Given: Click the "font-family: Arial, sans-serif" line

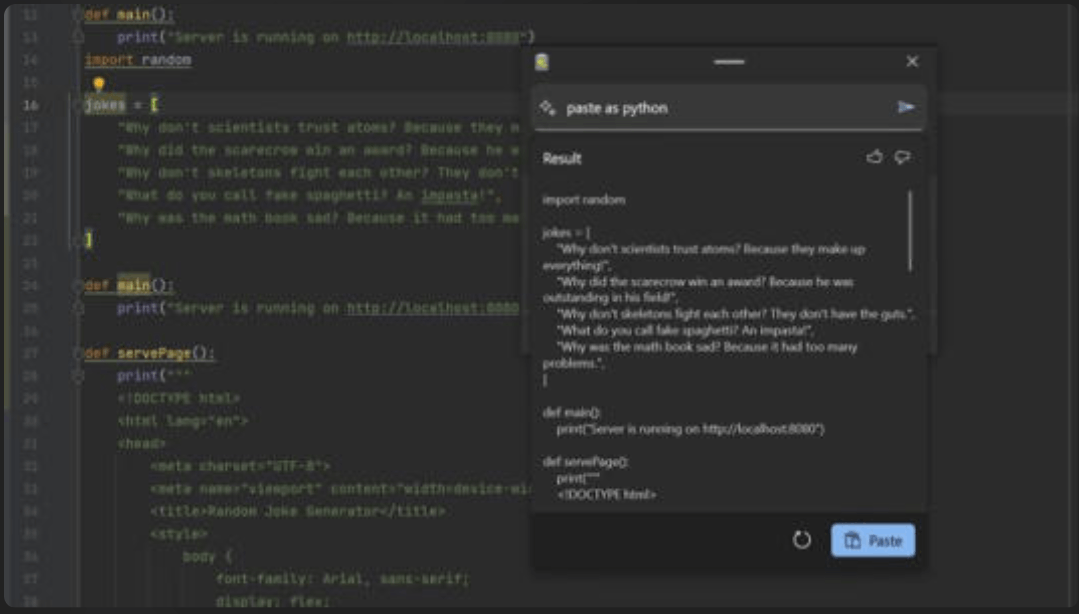Looking at the screenshot, I should 342,579.
